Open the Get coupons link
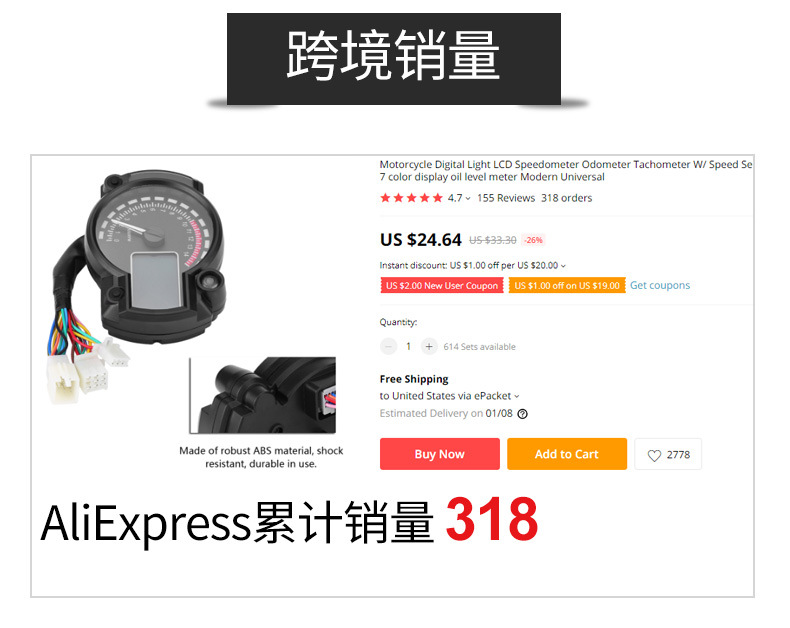The image size is (790, 628). (660, 285)
